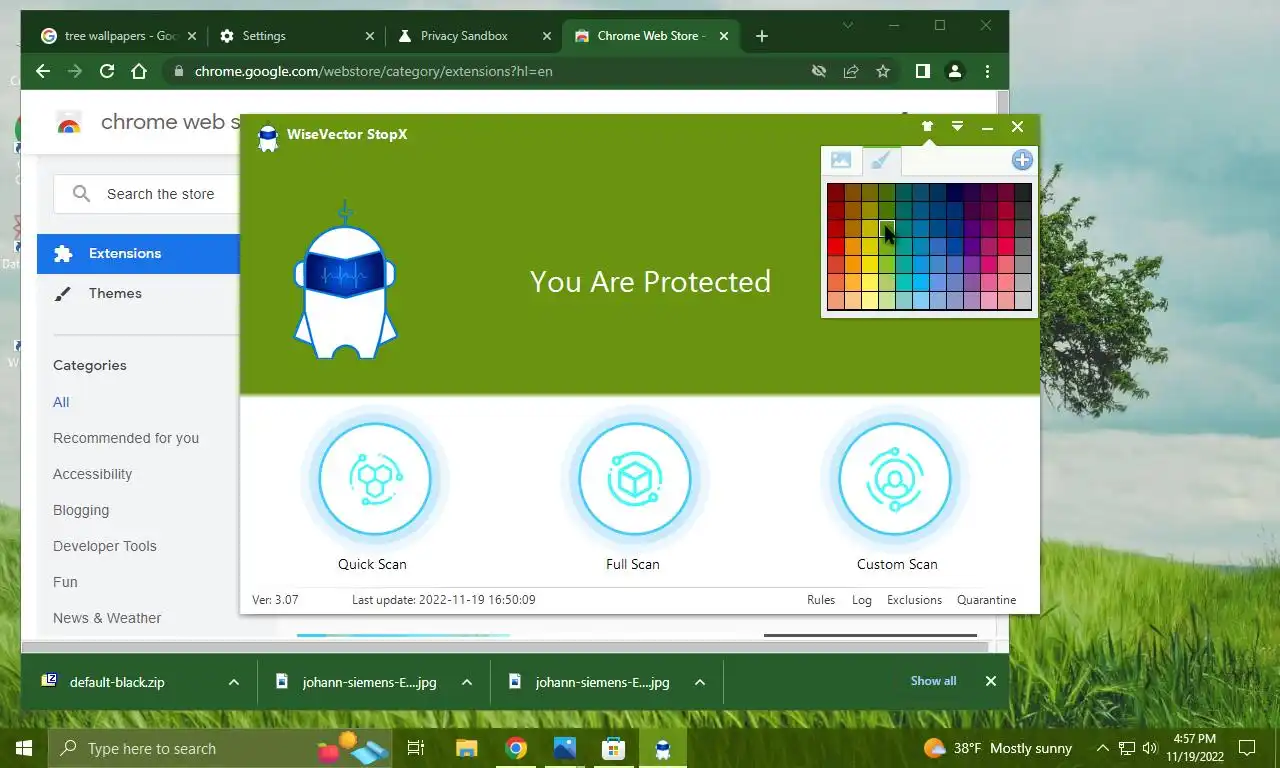The height and width of the screenshot is (768, 1280).
Task: Pick the outlined green swatch in the palette
Action: click(x=887, y=229)
